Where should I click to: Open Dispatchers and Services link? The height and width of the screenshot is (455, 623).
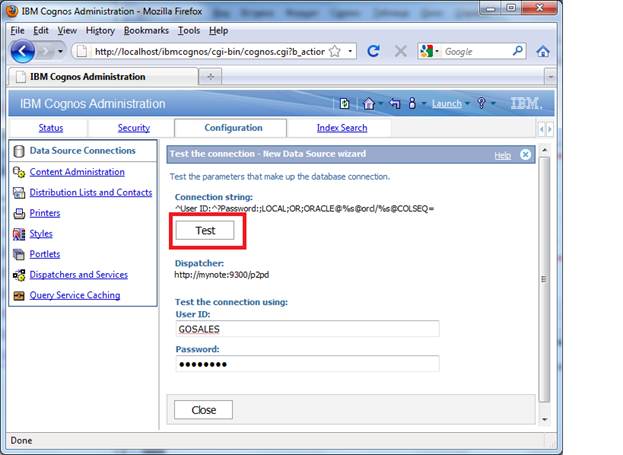[79, 275]
